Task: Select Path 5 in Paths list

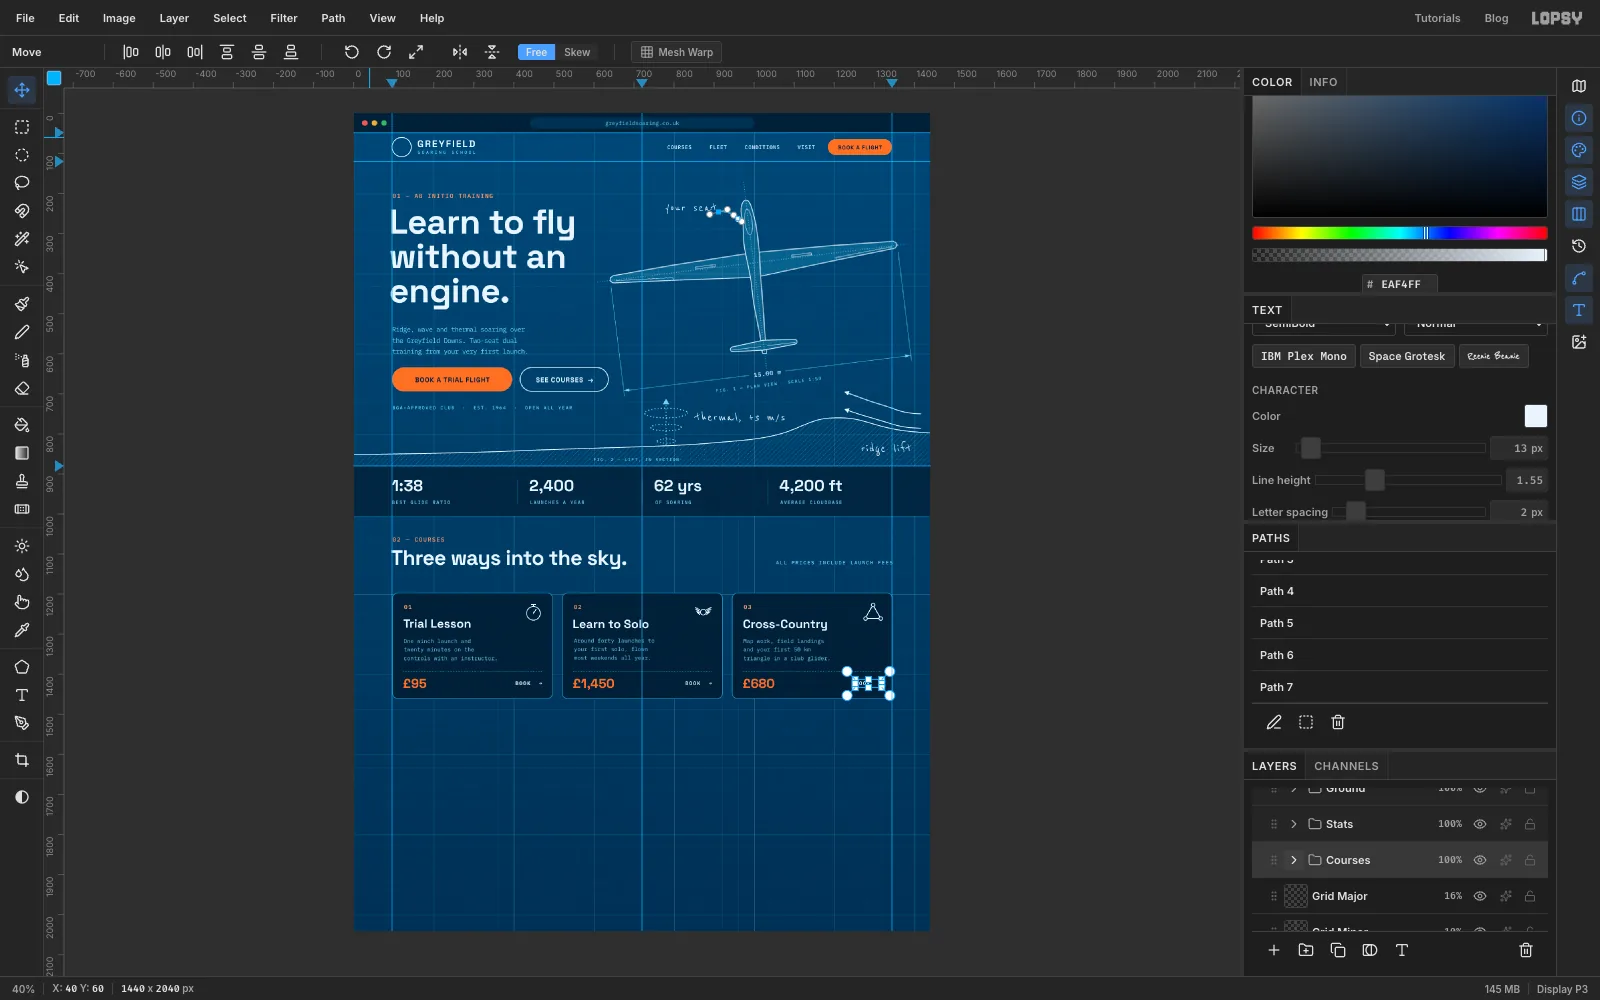Action: [x=1400, y=623]
